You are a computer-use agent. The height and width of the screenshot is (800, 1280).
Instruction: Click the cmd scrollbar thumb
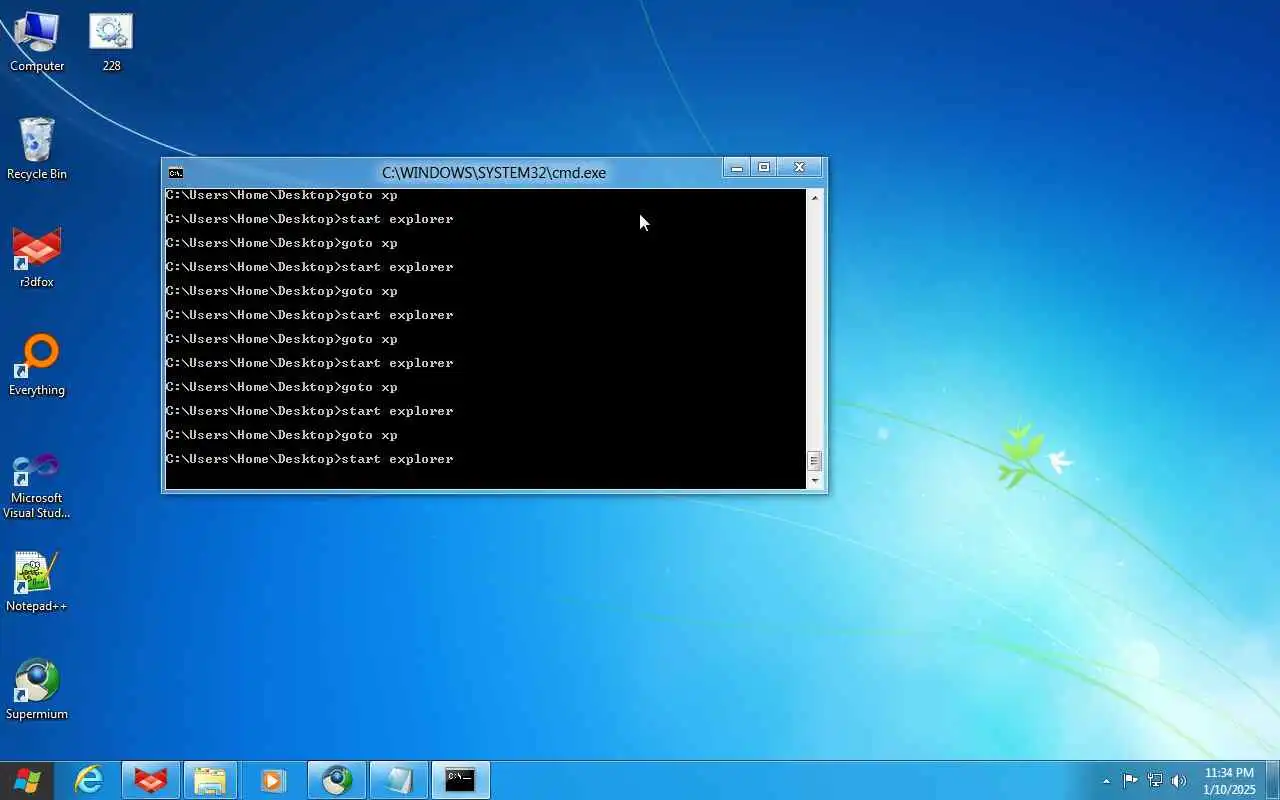[x=814, y=461]
